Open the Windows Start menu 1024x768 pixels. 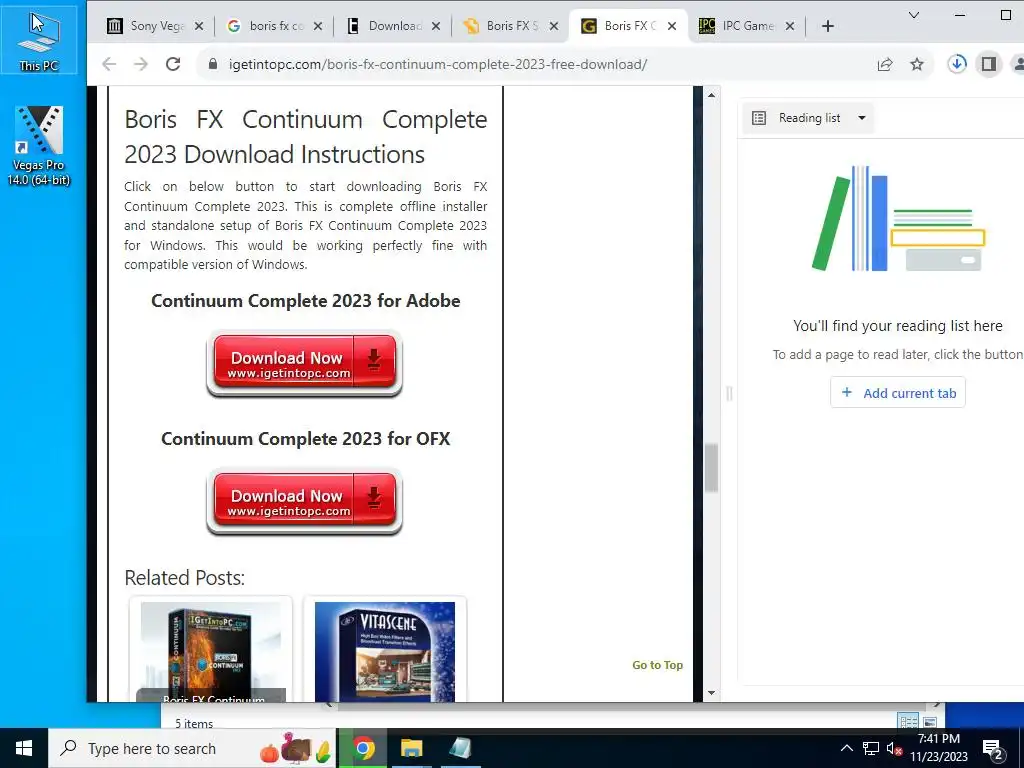click(x=24, y=748)
